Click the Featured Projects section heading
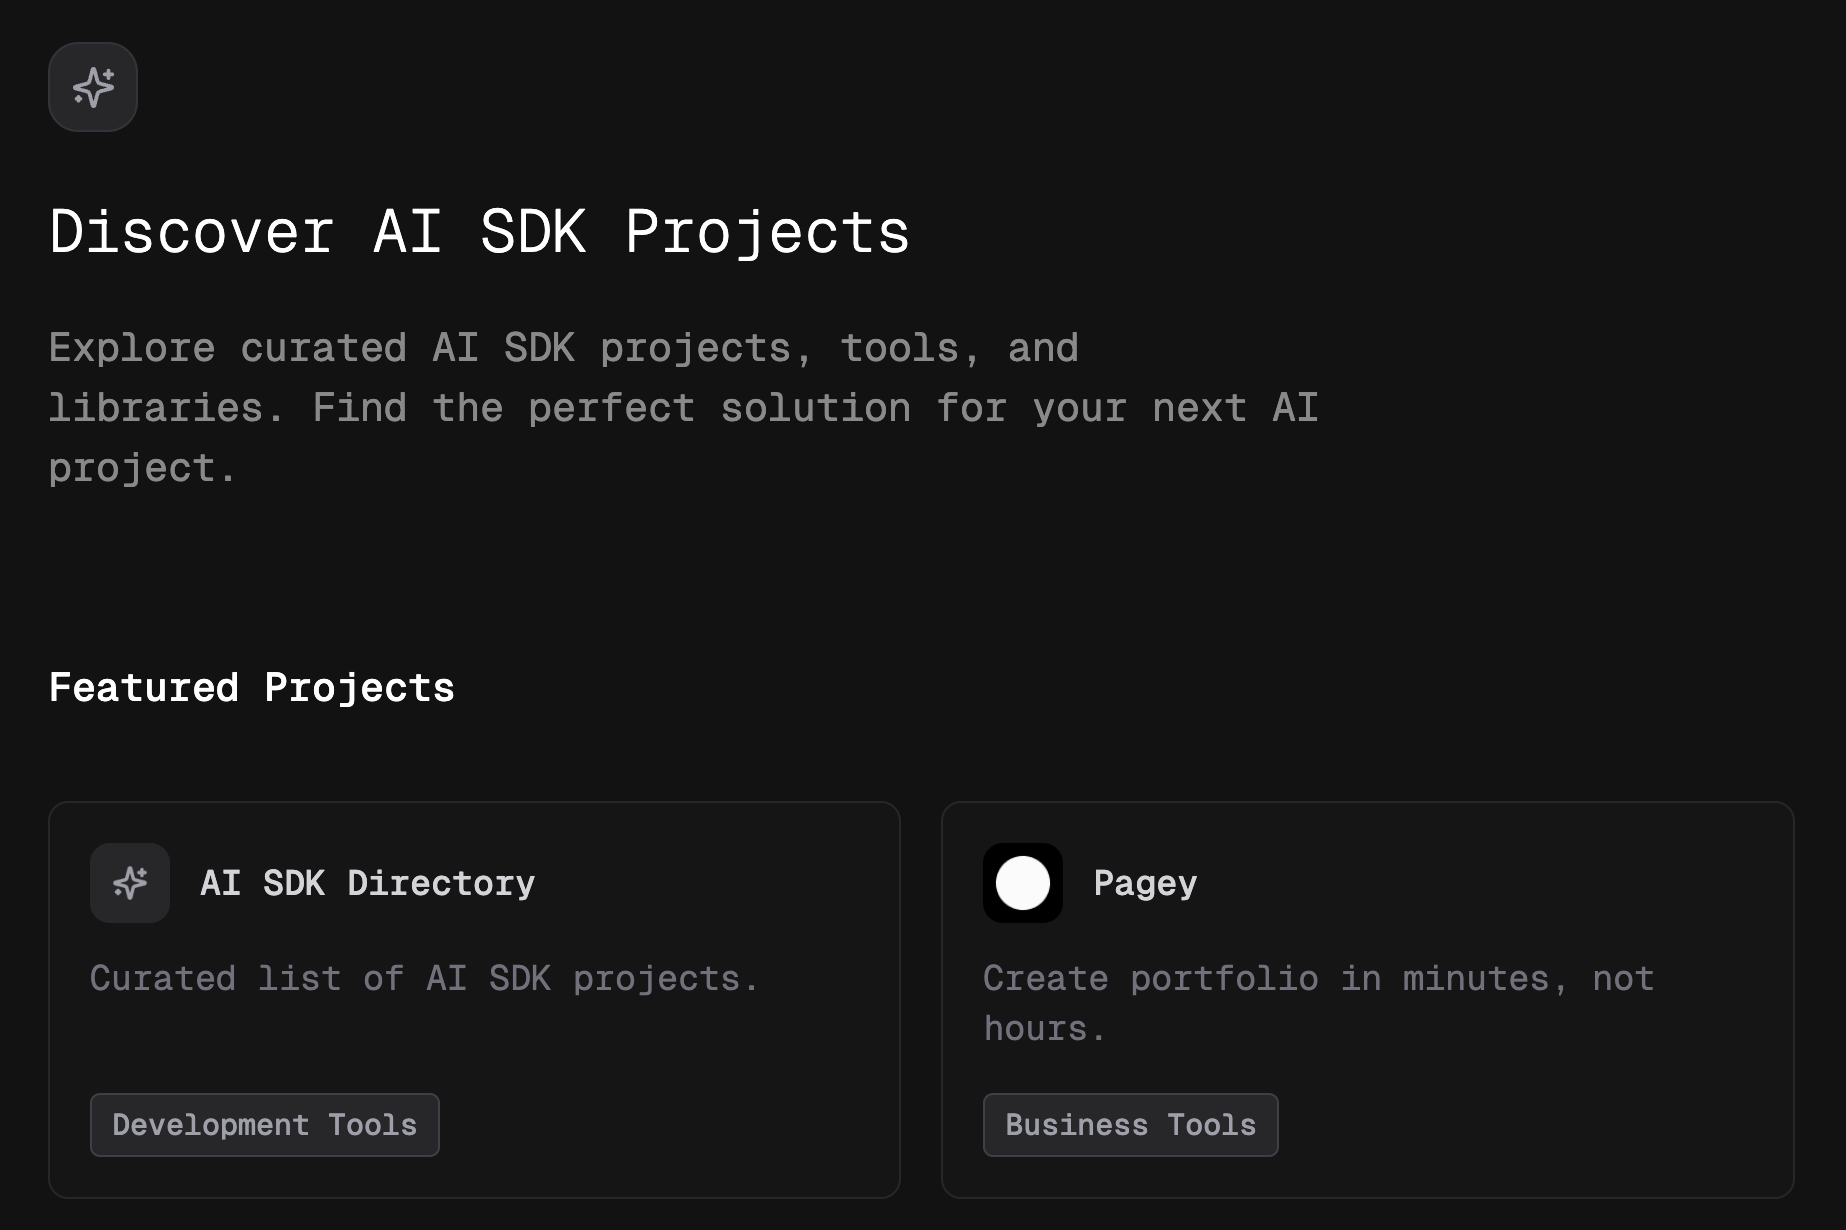1846x1230 pixels. [251, 688]
